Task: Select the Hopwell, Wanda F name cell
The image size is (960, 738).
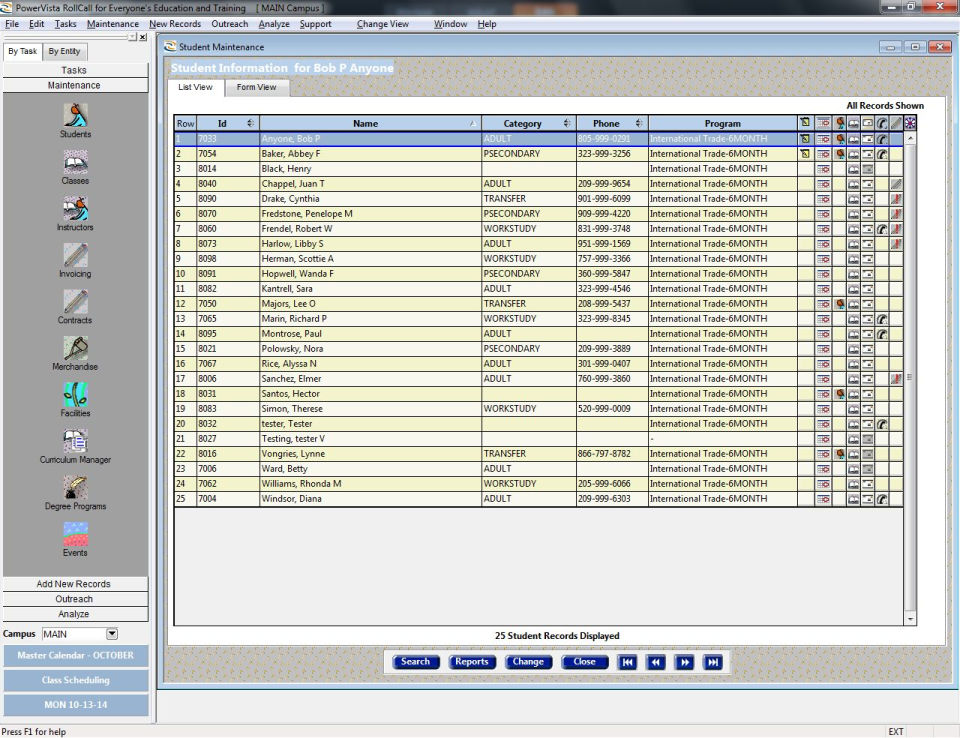Action: pyautogui.click(x=370, y=274)
